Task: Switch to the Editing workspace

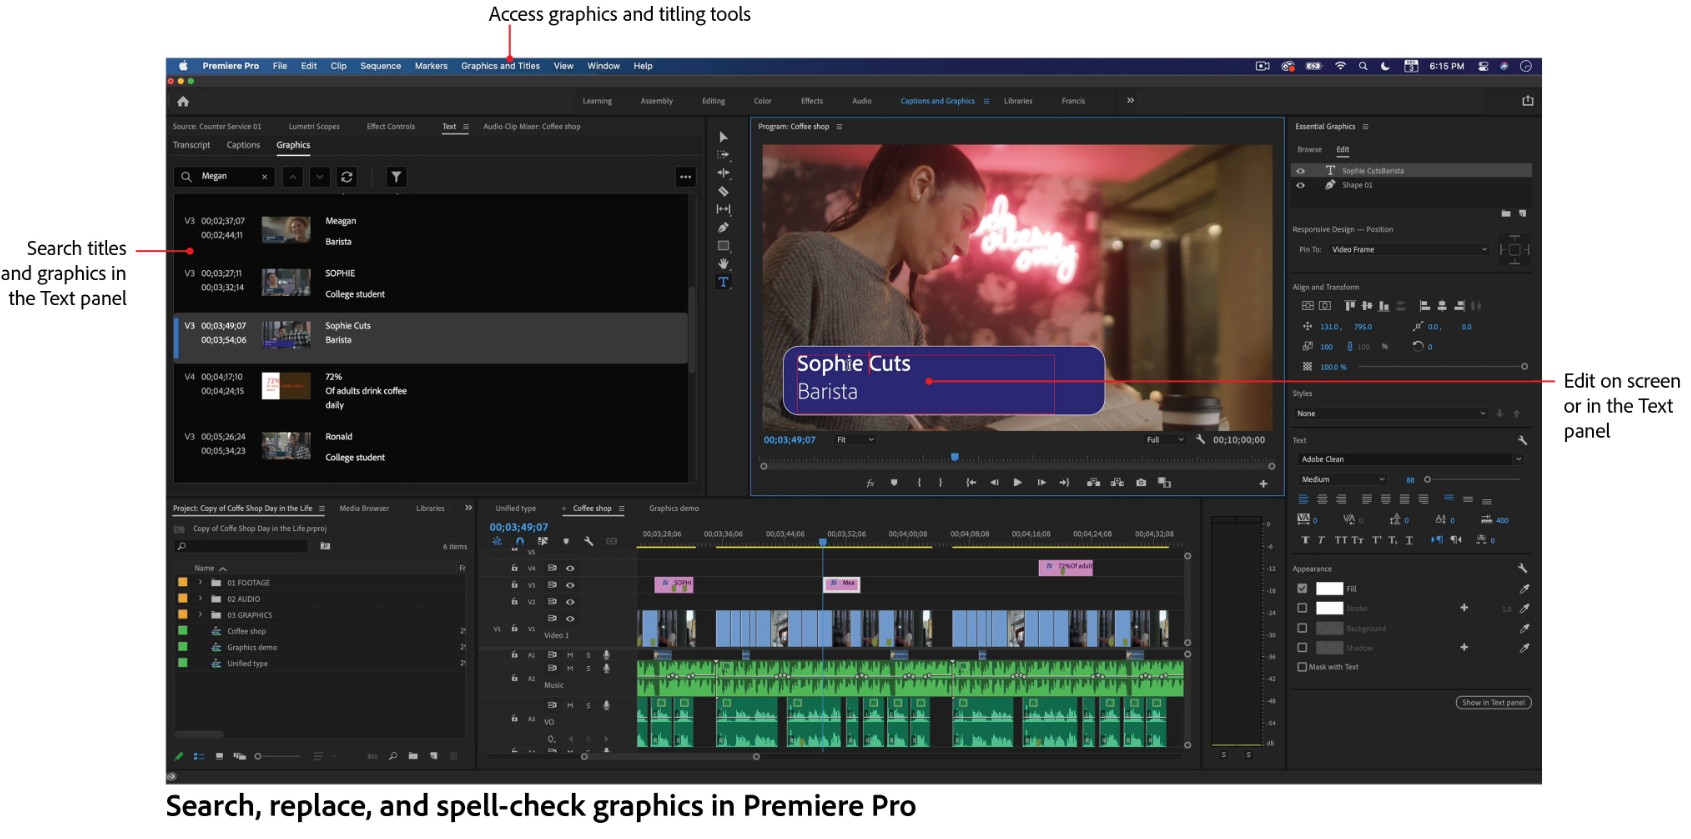Action: (x=713, y=101)
